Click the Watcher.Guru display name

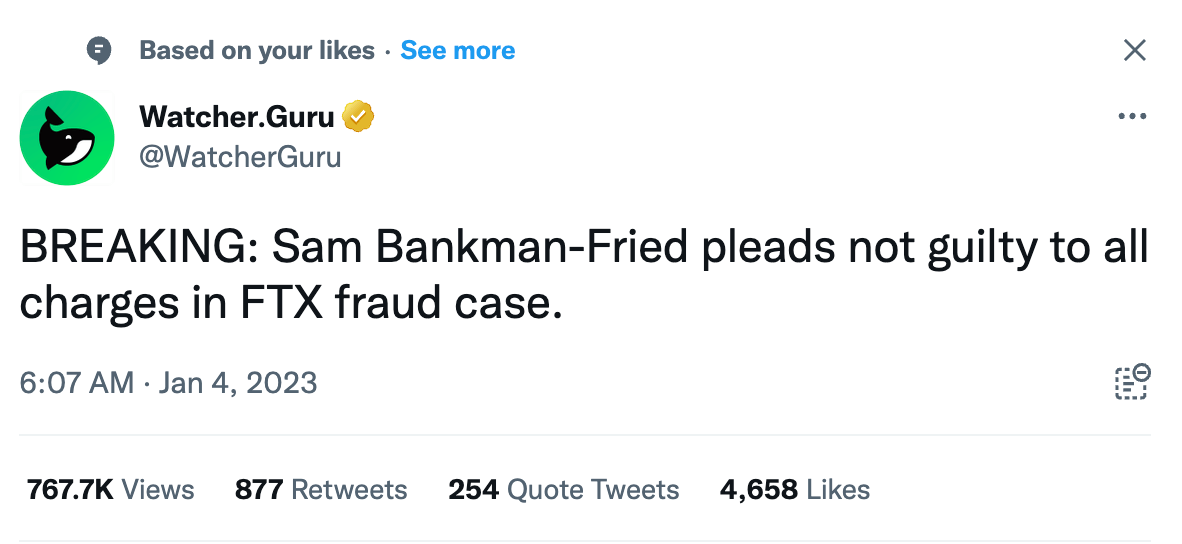237,117
